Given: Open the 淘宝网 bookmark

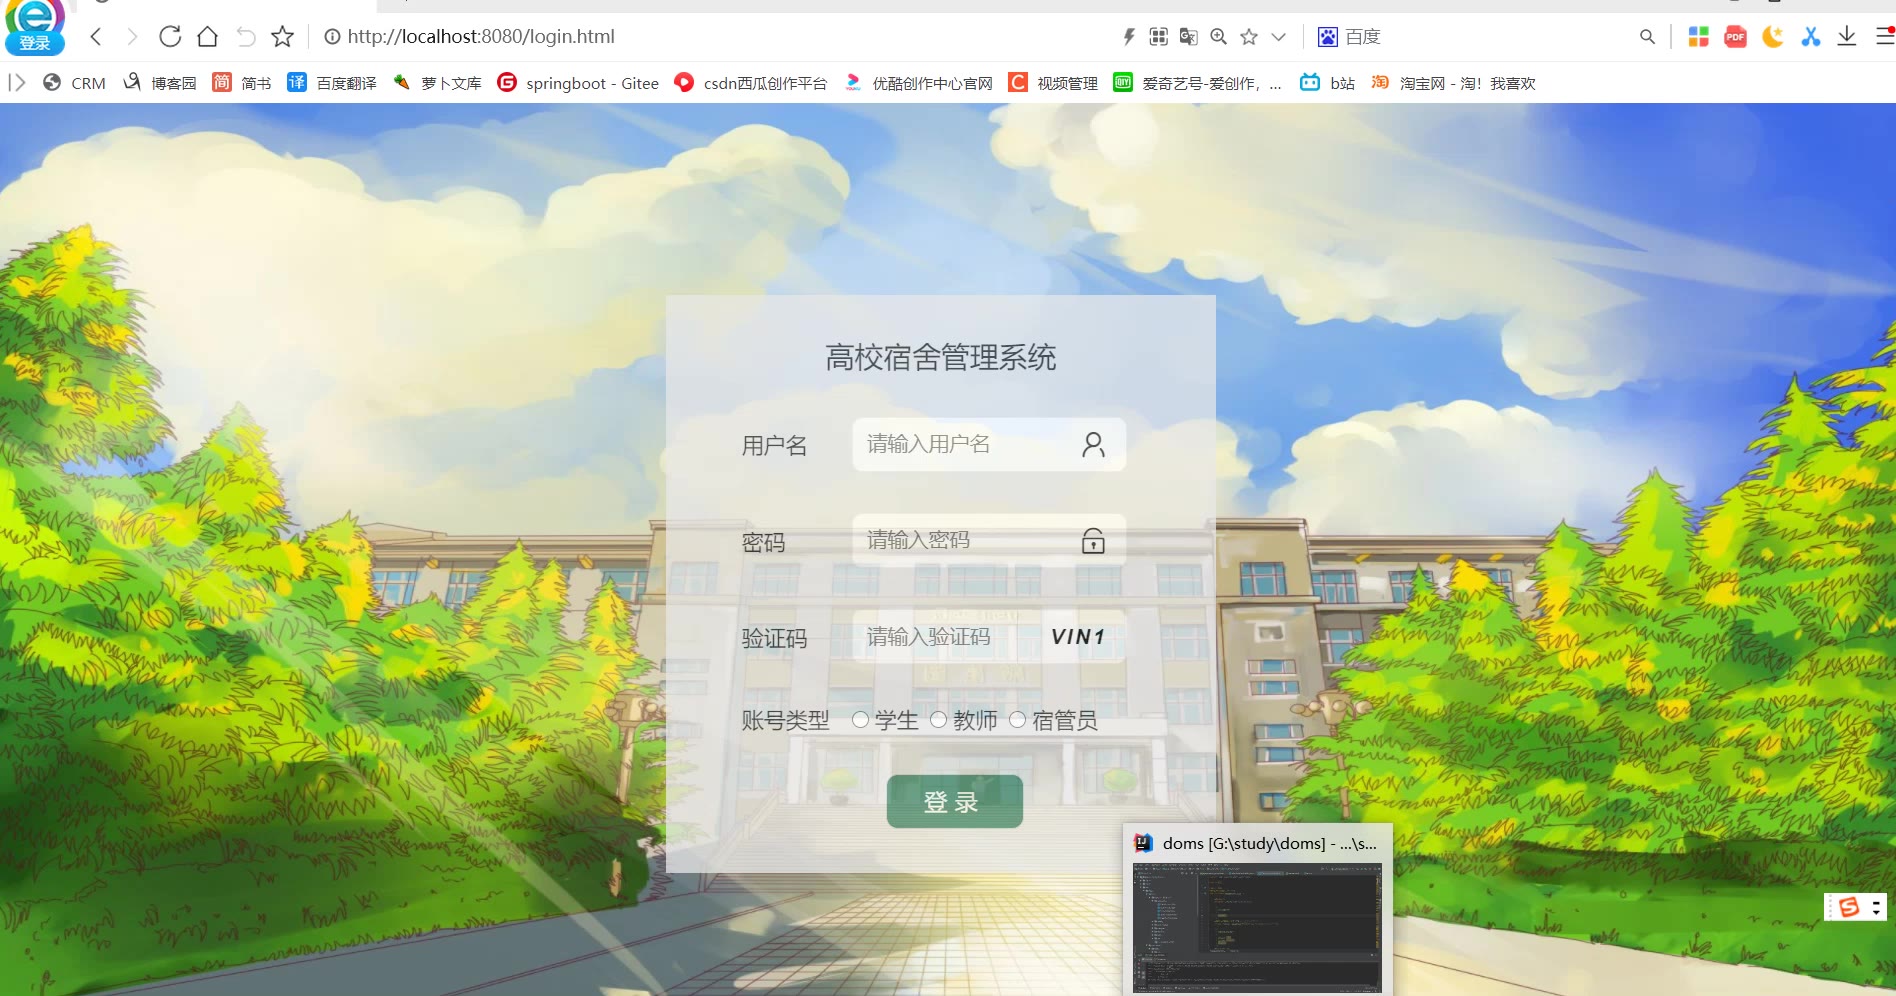Looking at the screenshot, I should [x=1453, y=83].
